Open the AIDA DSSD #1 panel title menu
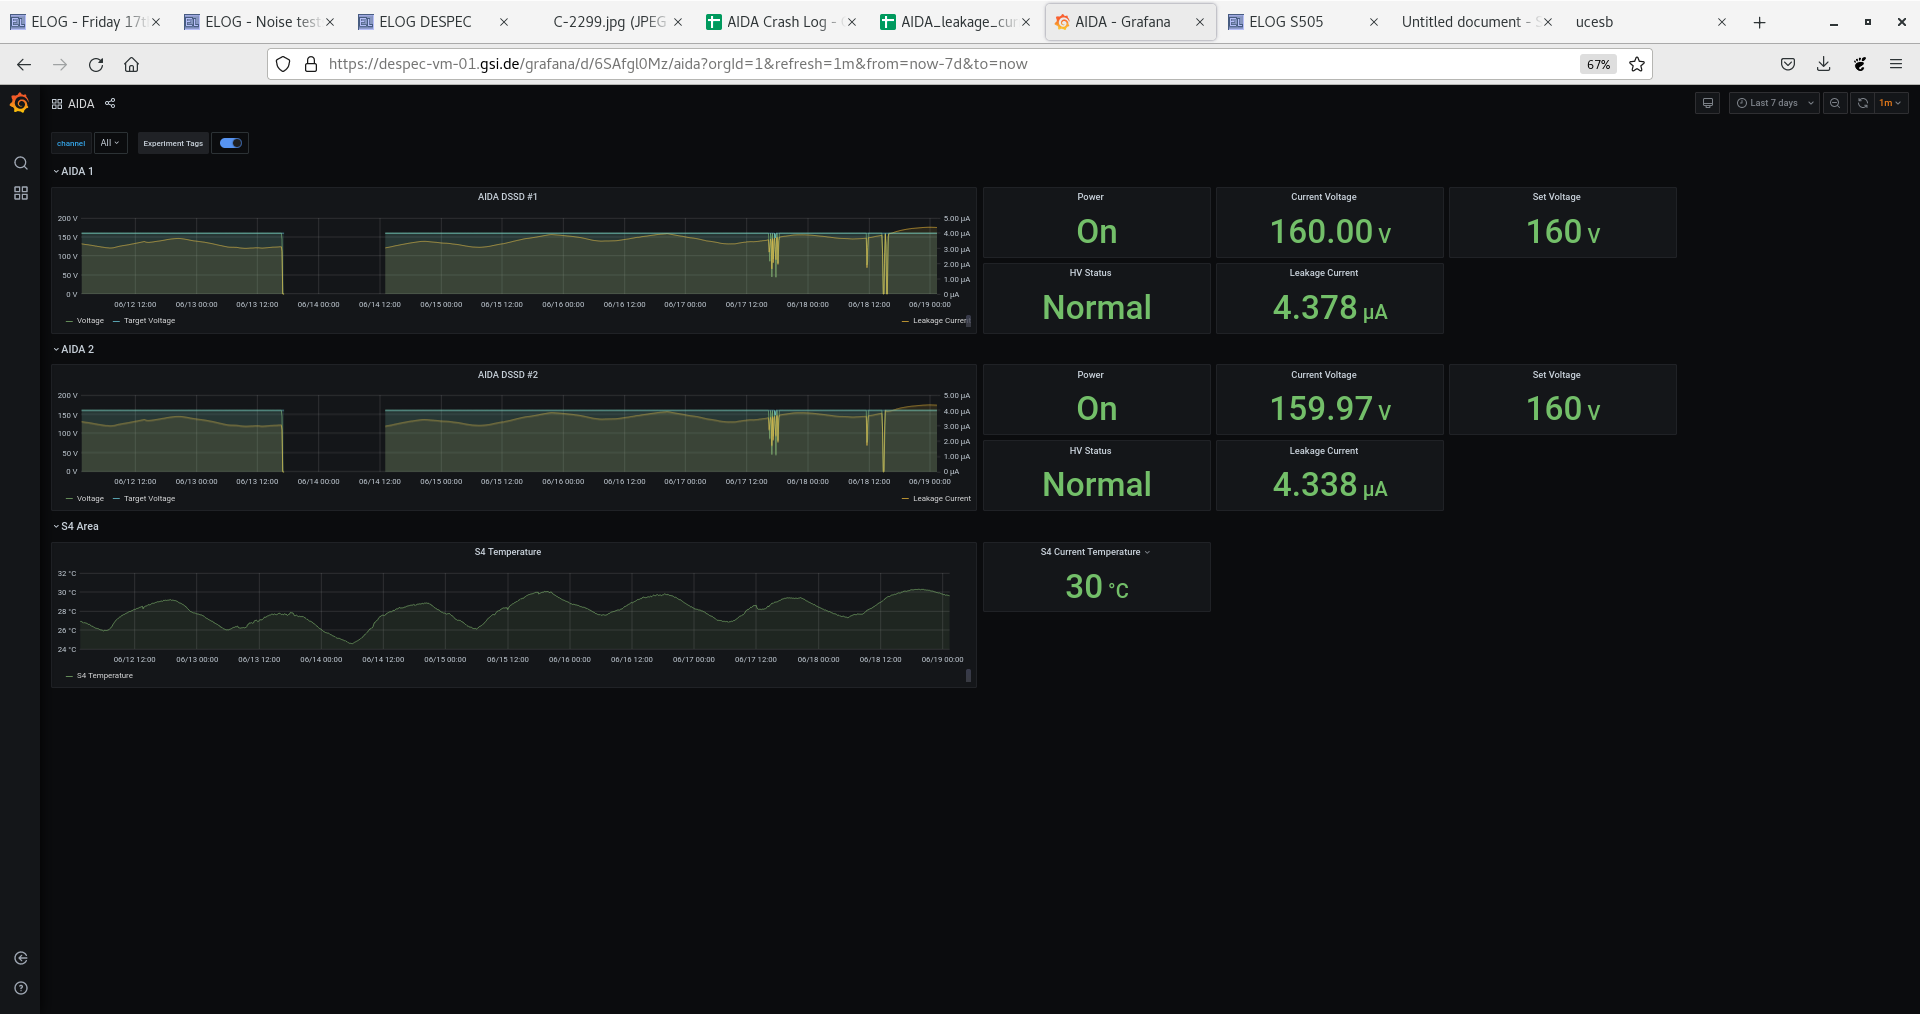1920x1014 pixels. (x=508, y=197)
